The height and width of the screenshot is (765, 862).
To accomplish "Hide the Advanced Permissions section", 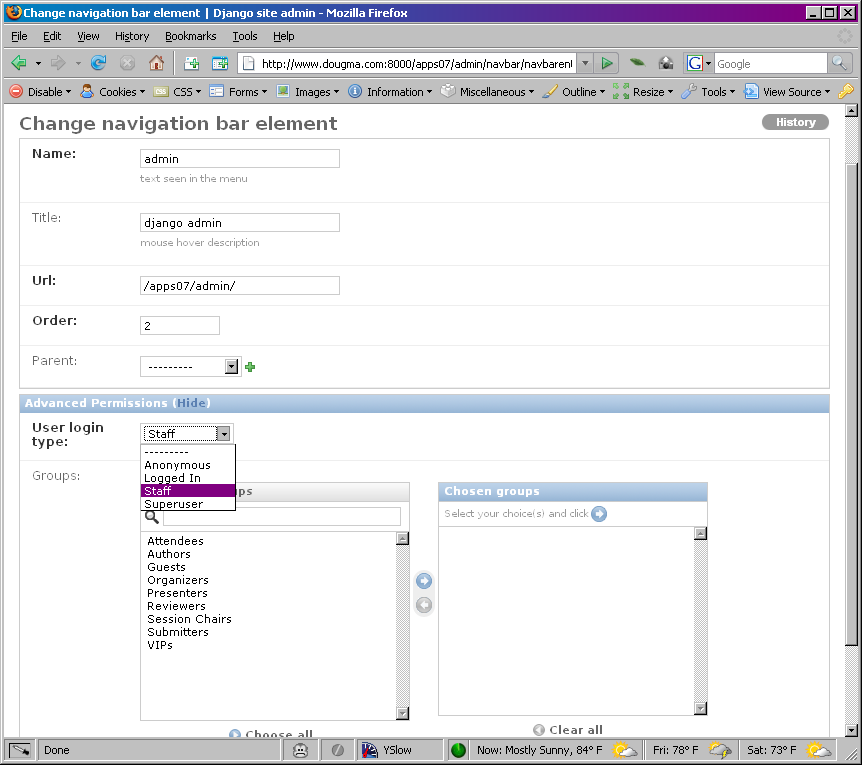I will click(191, 403).
